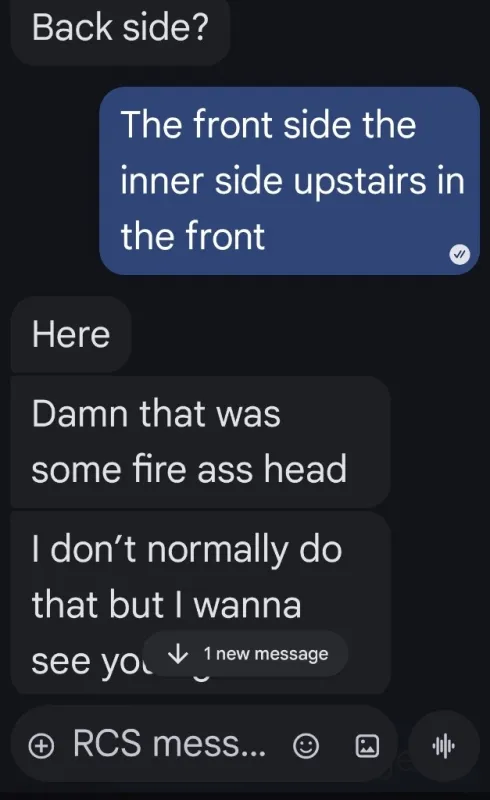The width and height of the screenshot is (490, 800).
Task: Open the attachment plus icon in message bar
Action: coord(41,746)
